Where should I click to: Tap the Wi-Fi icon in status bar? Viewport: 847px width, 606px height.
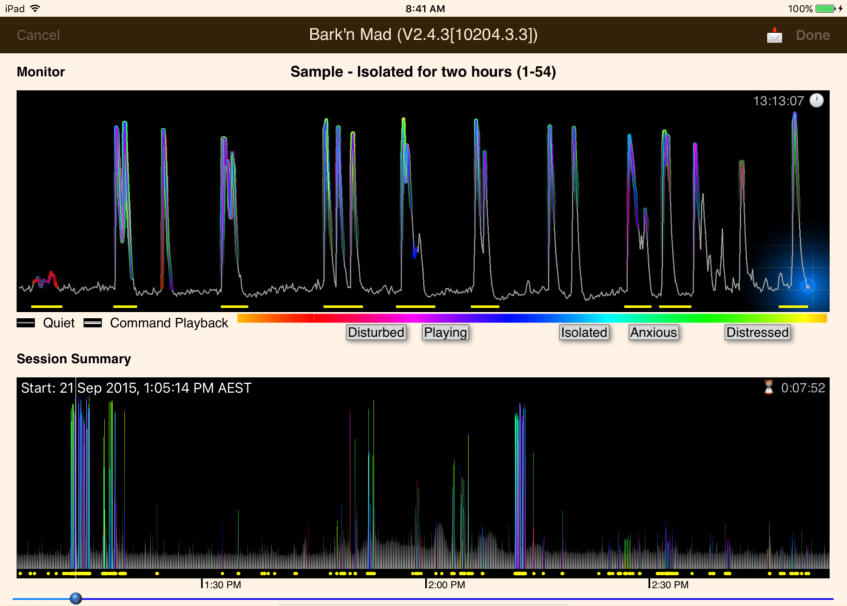36,8
